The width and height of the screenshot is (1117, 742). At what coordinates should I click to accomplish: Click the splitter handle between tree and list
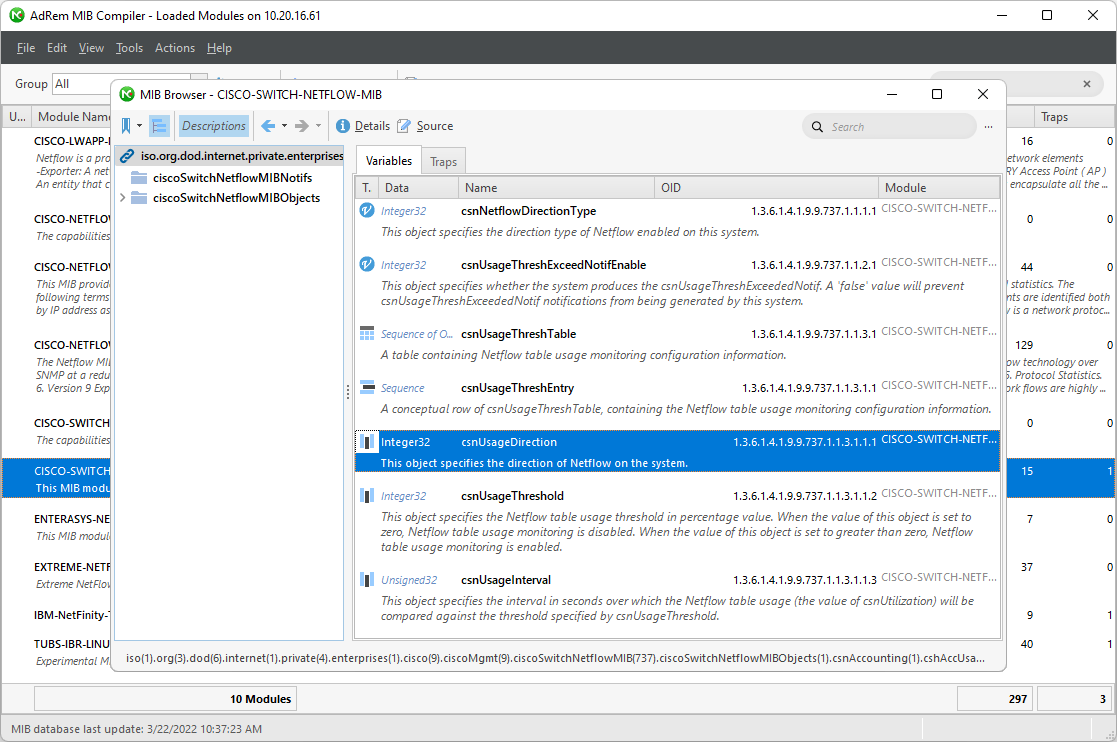pos(348,392)
